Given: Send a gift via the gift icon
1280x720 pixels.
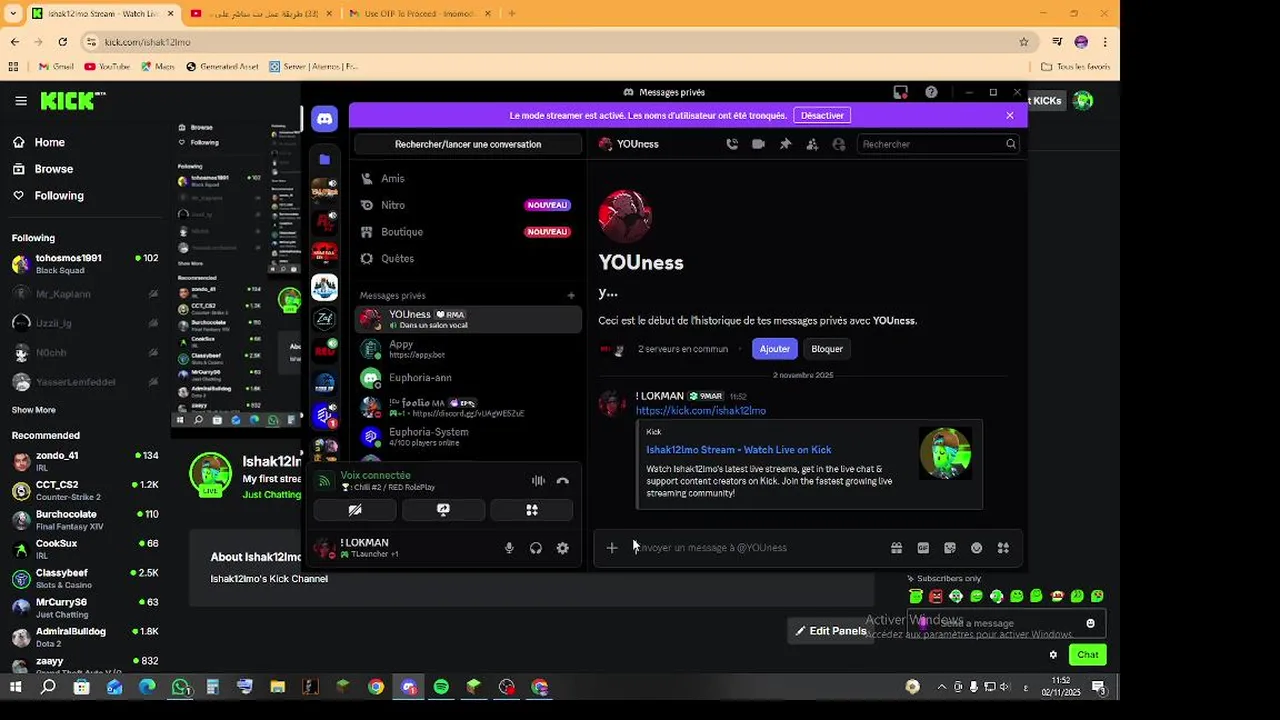Looking at the screenshot, I should [x=896, y=548].
